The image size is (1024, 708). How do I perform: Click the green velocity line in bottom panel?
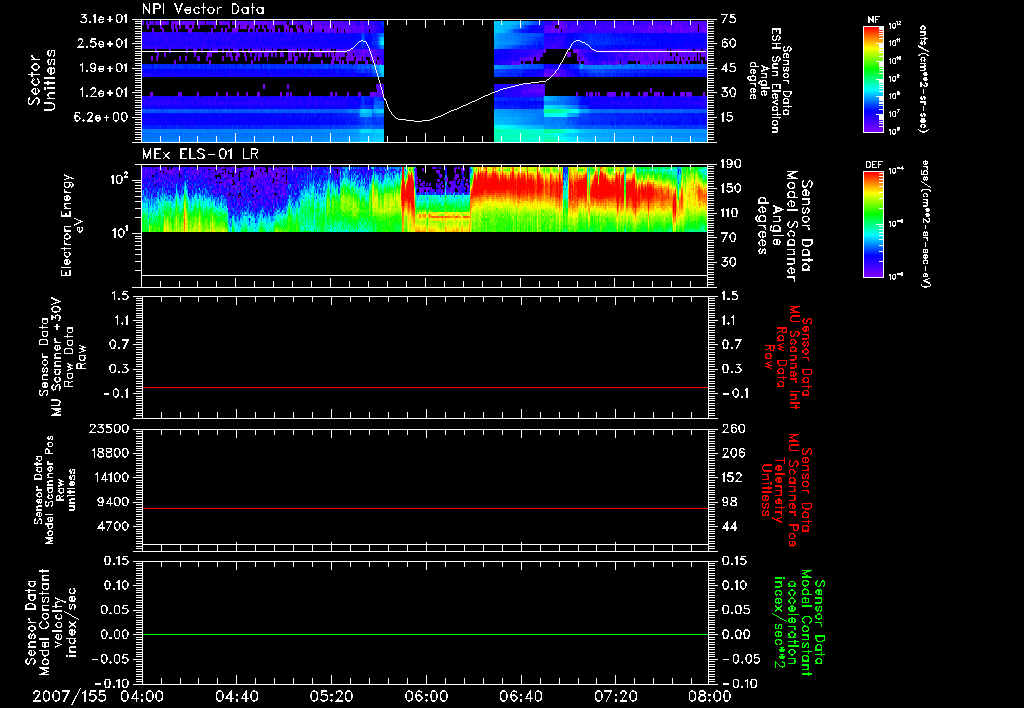425,634
